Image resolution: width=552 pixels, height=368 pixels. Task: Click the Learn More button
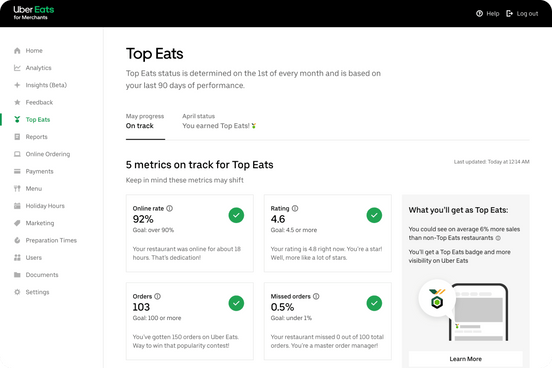pyautogui.click(x=465, y=359)
